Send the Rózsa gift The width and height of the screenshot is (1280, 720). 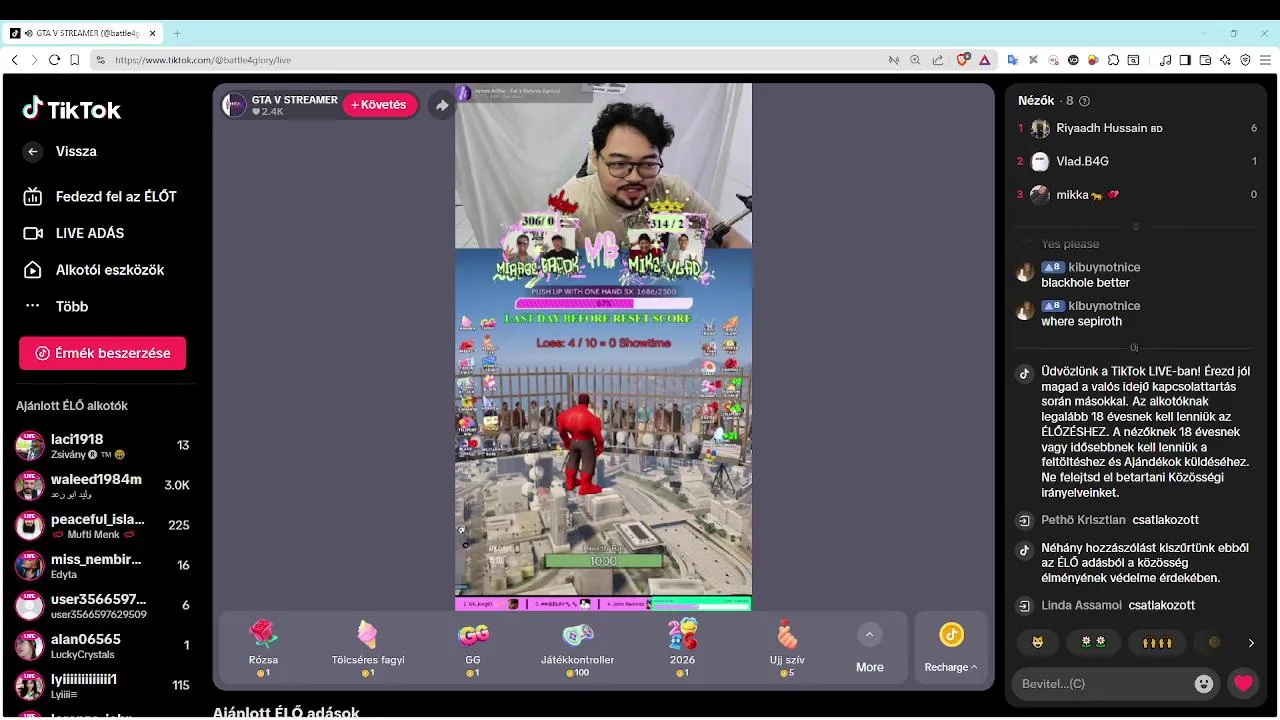point(263,648)
